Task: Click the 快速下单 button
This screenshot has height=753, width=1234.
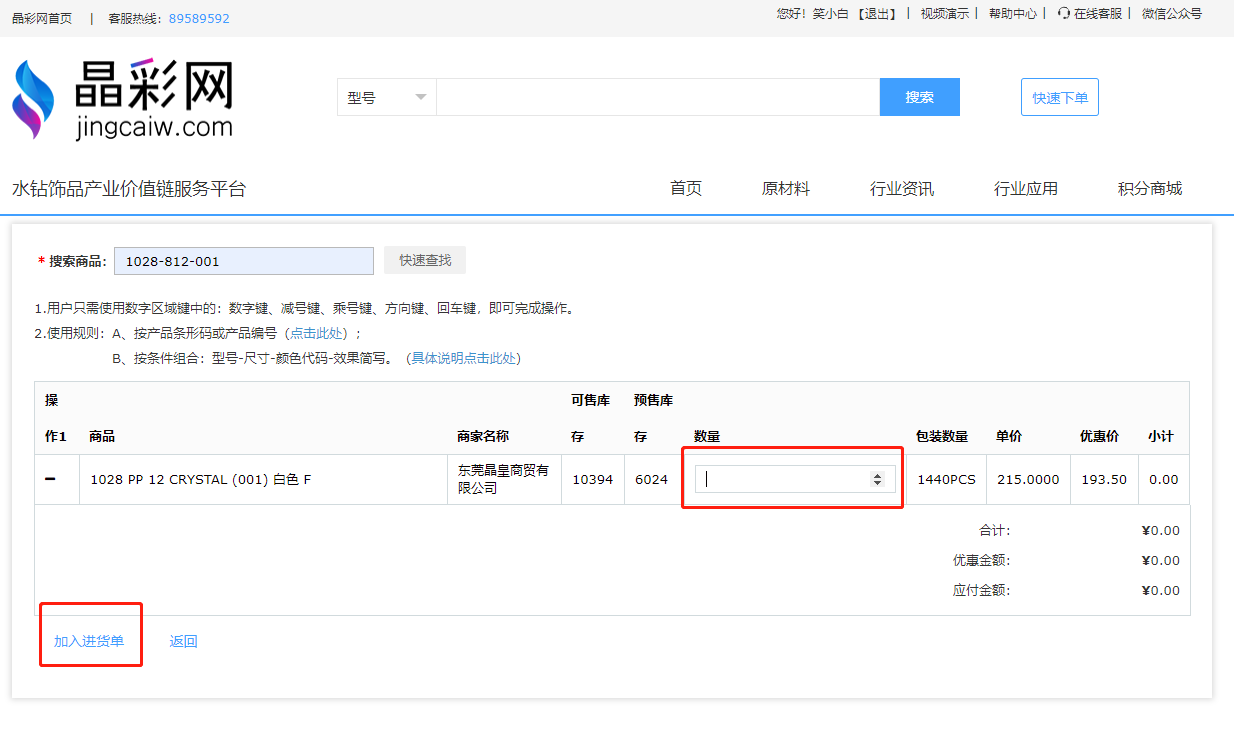Action: pyautogui.click(x=1059, y=97)
